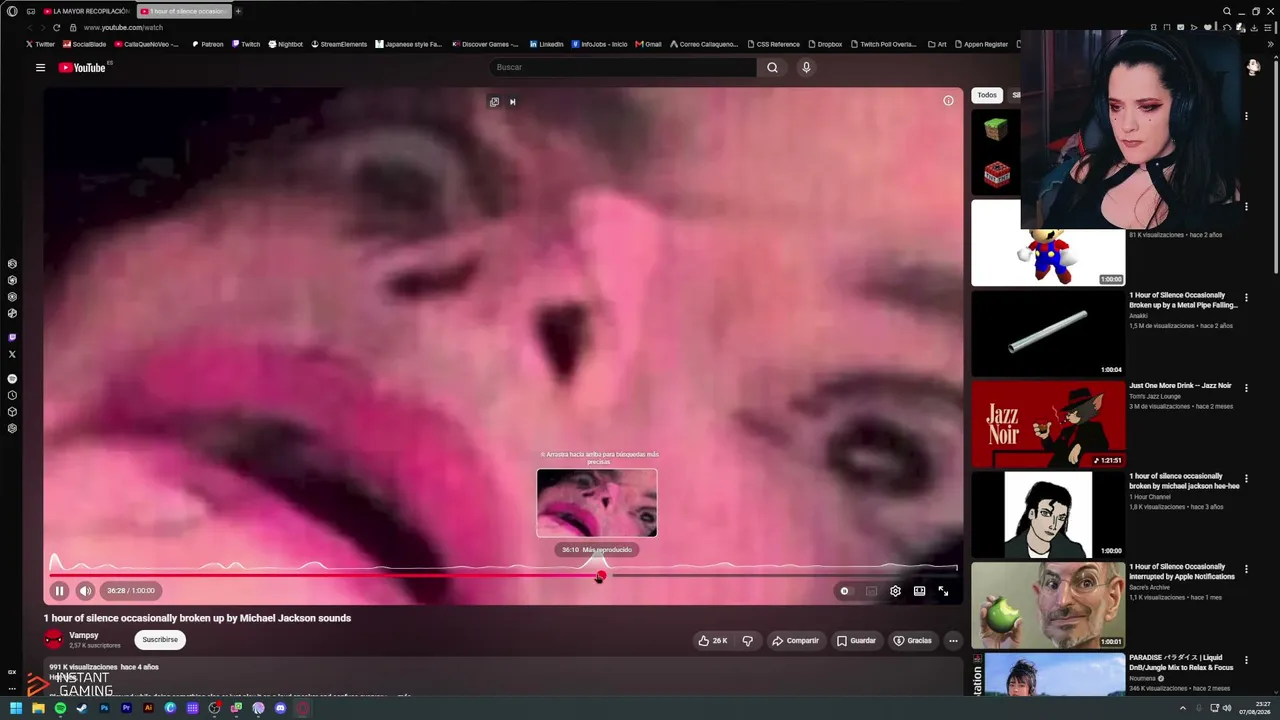The width and height of the screenshot is (1280, 720).
Task: Open the Apple Notifications video thumbnail
Action: (1048, 605)
